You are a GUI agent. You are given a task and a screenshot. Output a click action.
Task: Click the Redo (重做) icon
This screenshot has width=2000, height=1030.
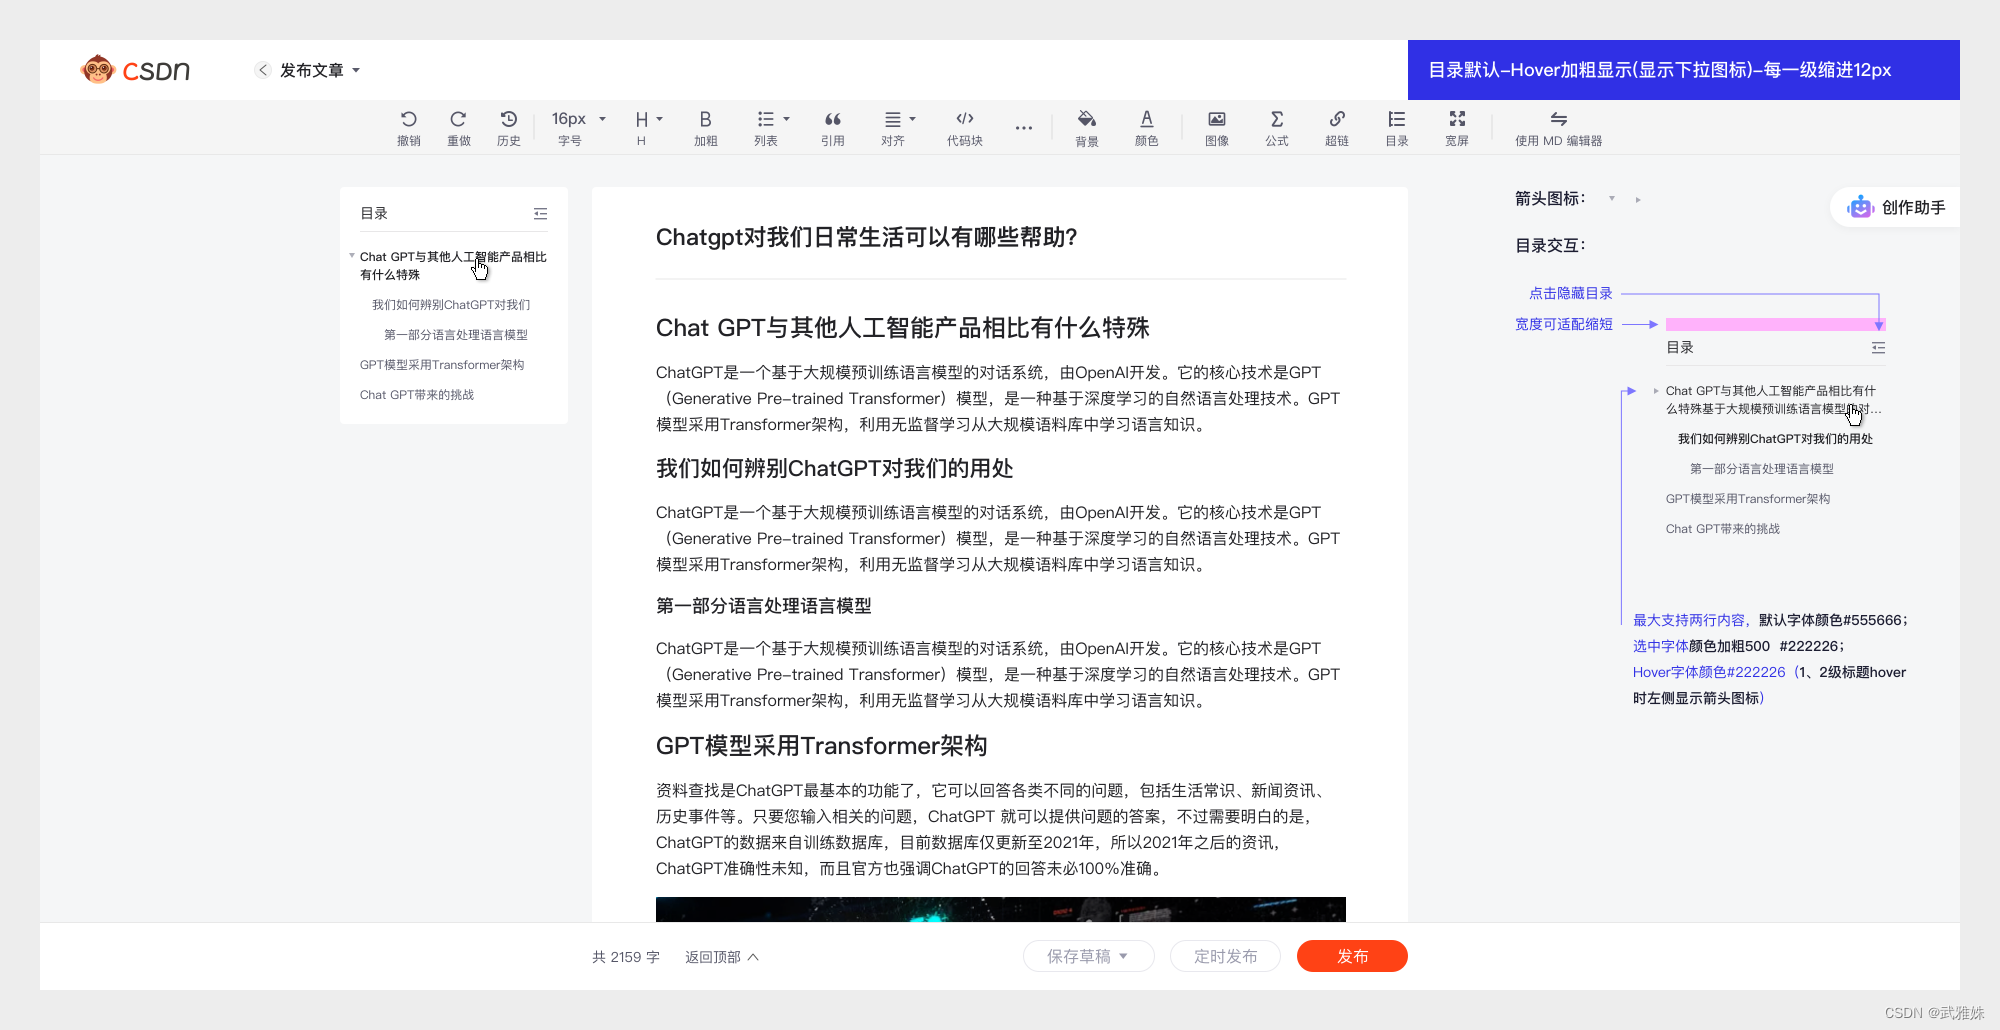click(x=458, y=119)
